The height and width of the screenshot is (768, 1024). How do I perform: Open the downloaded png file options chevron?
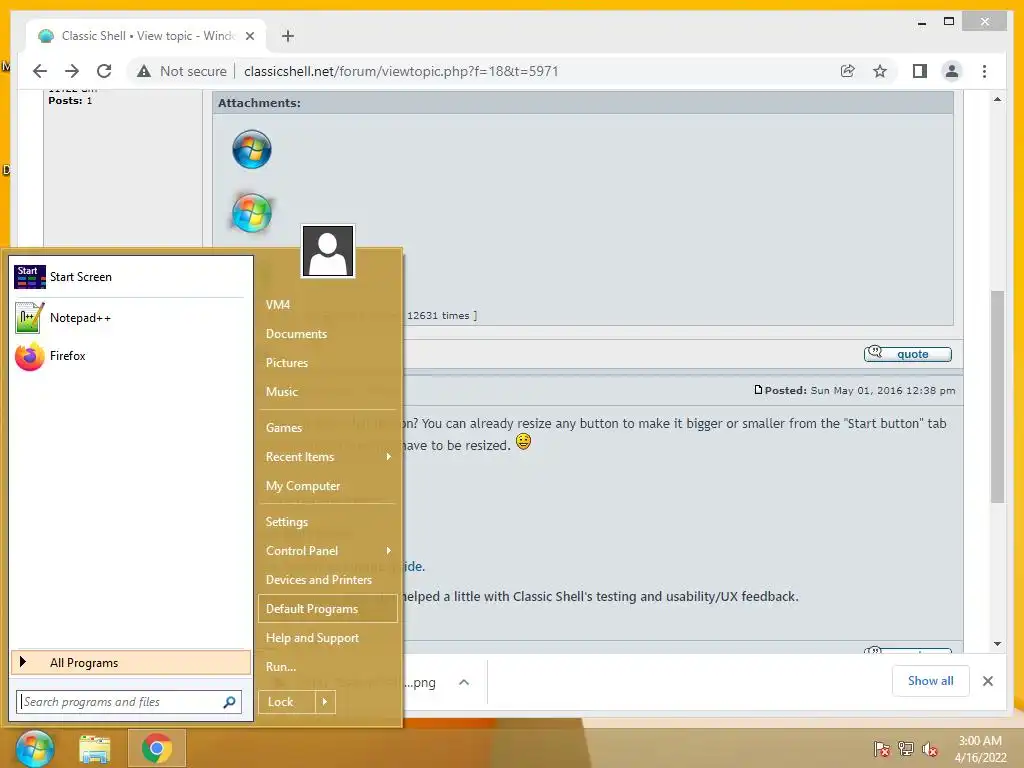click(x=464, y=682)
